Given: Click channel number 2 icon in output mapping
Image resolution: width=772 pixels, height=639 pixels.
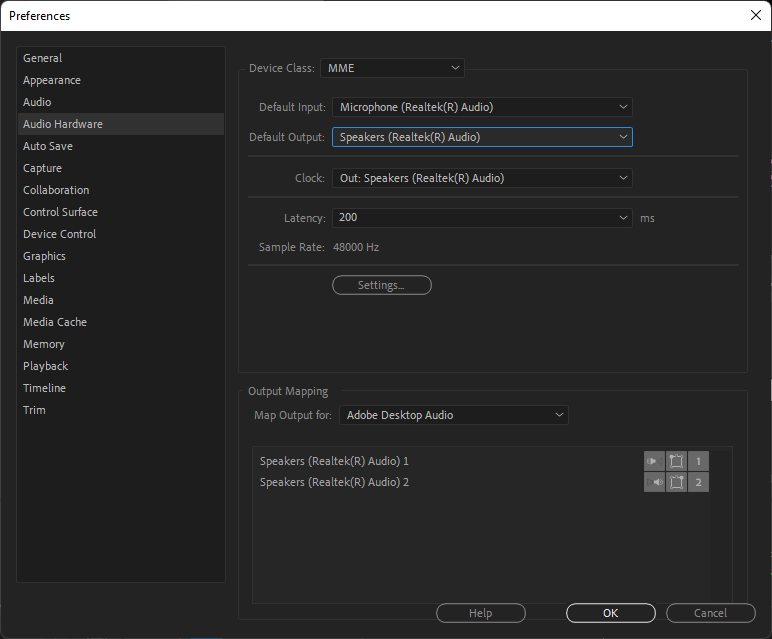Looking at the screenshot, I should click(x=698, y=482).
